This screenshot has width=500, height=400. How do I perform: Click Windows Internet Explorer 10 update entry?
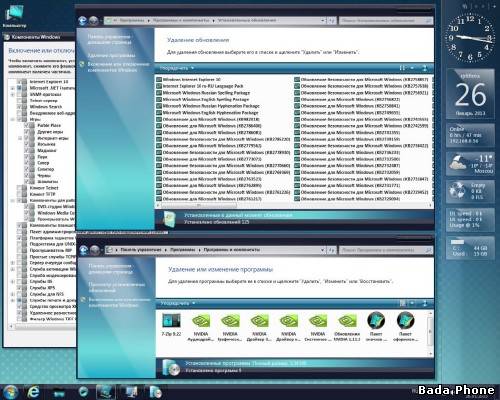191,80
